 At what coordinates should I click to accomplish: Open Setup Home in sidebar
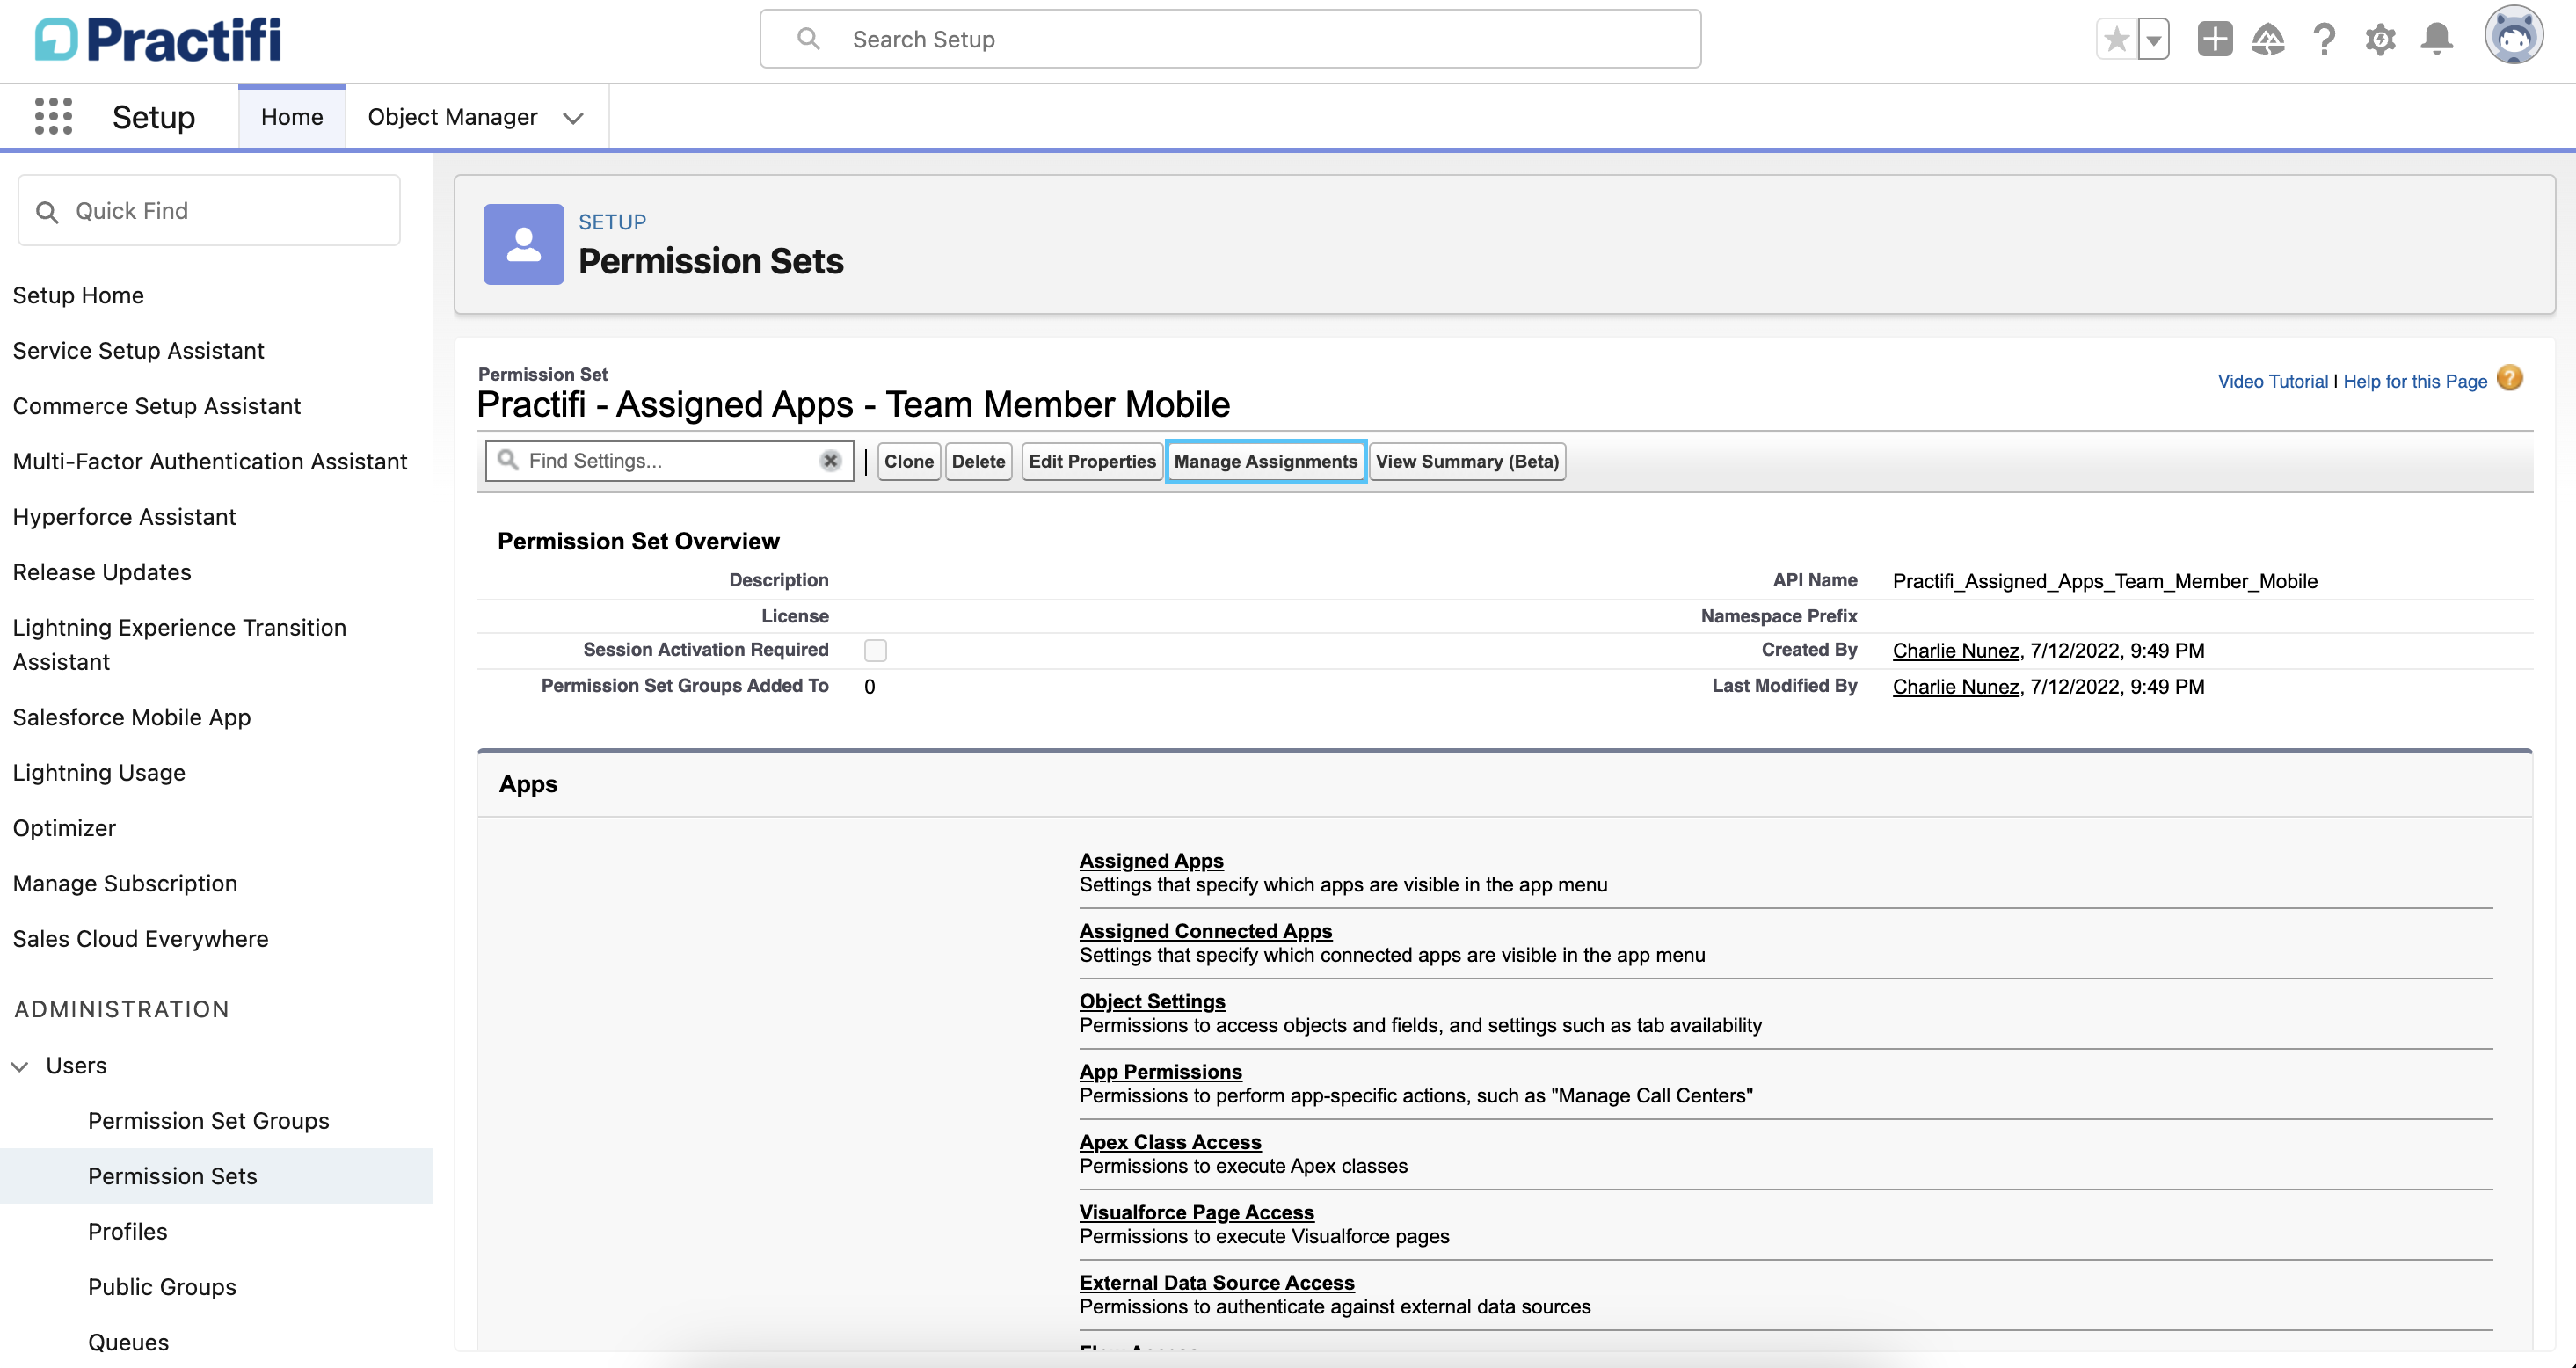tap(78, 296)
